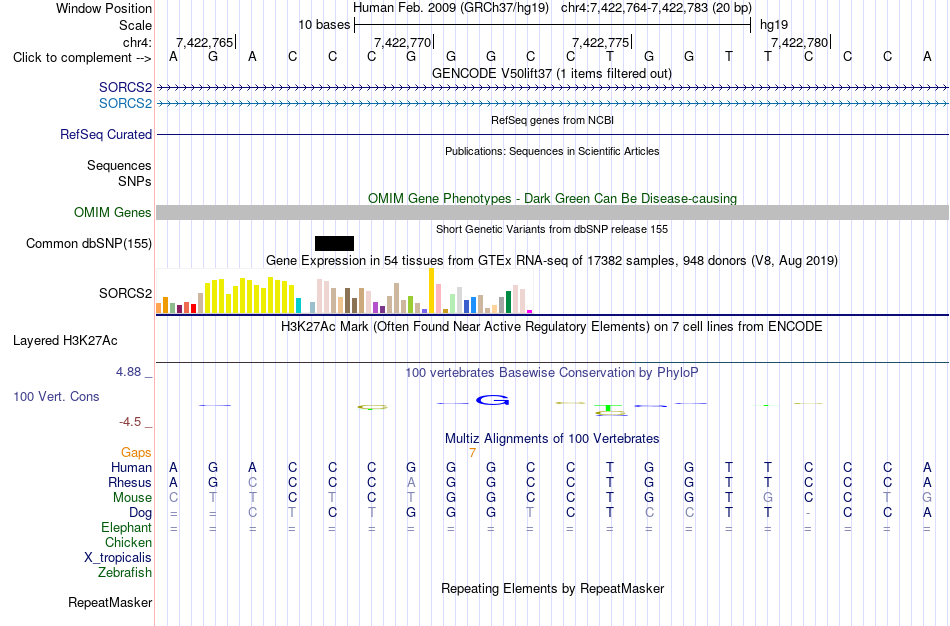Click the Gaps row label

pyautogui.click(x=136, y=453)
